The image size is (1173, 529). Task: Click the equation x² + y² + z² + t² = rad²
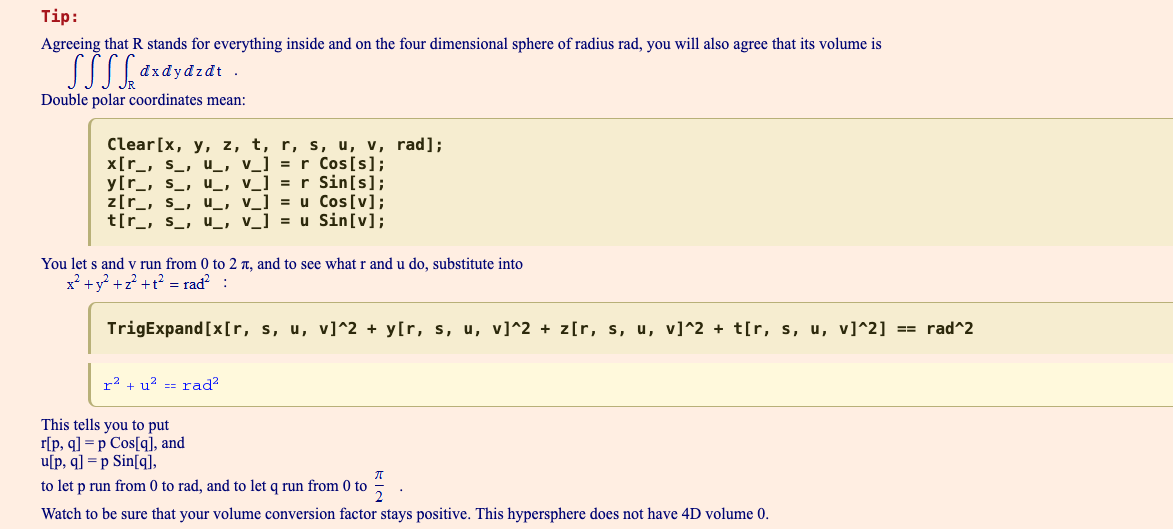140,283
